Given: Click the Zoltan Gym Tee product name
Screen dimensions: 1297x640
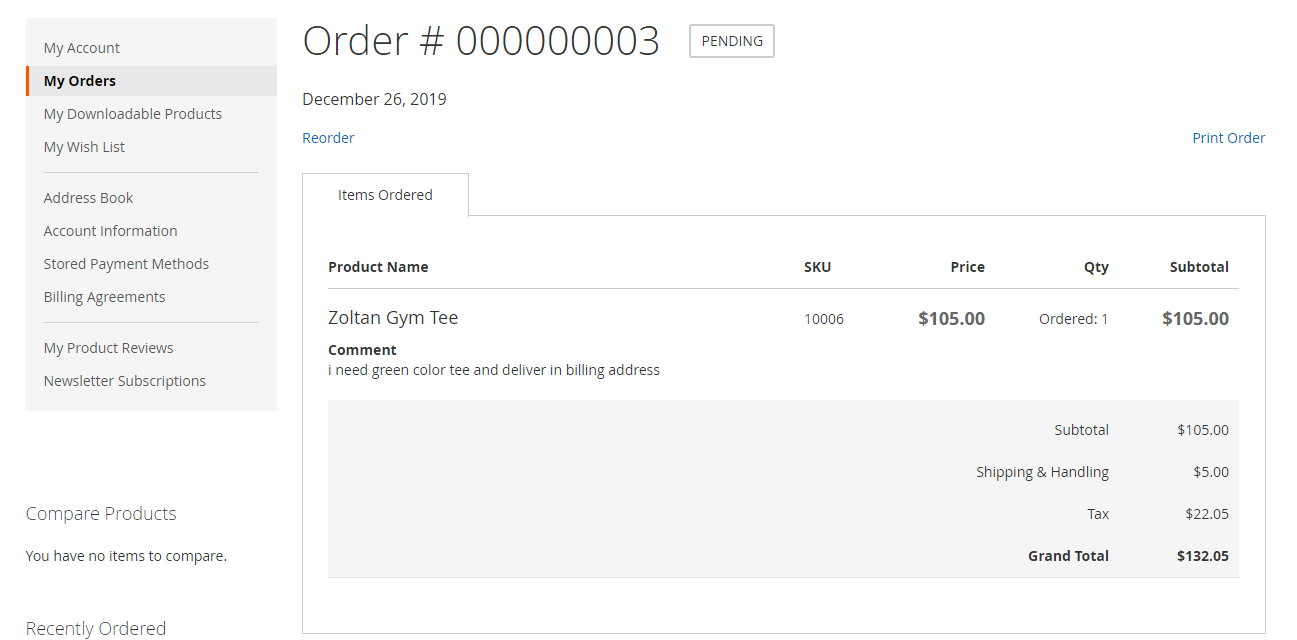Looking at the screenshot, I should (393, 318).
